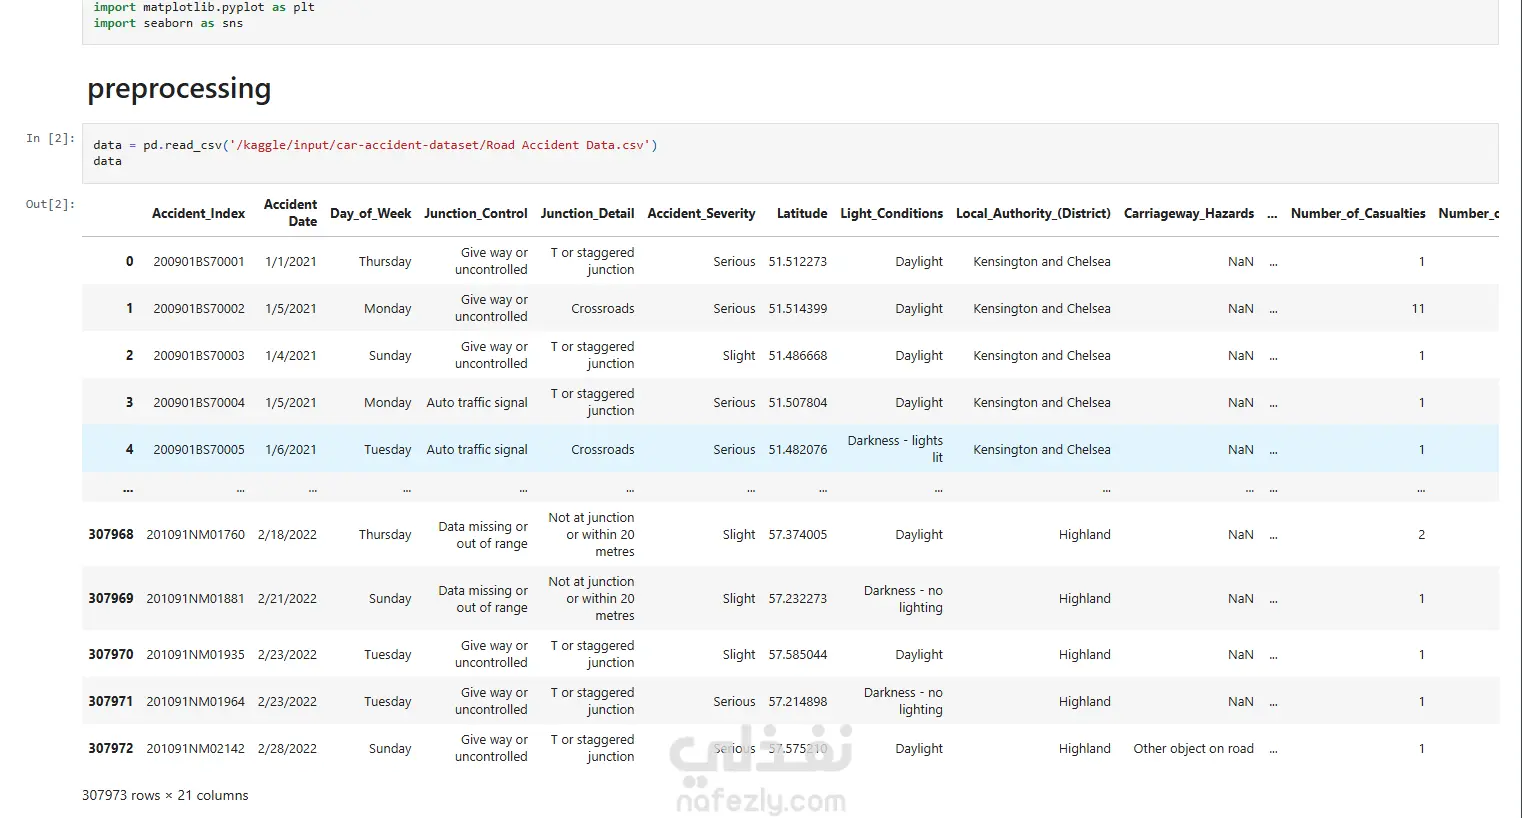Click row index 307969
Image resolution: width=1522 pixels, height=818 pixels.
[111, 598]
